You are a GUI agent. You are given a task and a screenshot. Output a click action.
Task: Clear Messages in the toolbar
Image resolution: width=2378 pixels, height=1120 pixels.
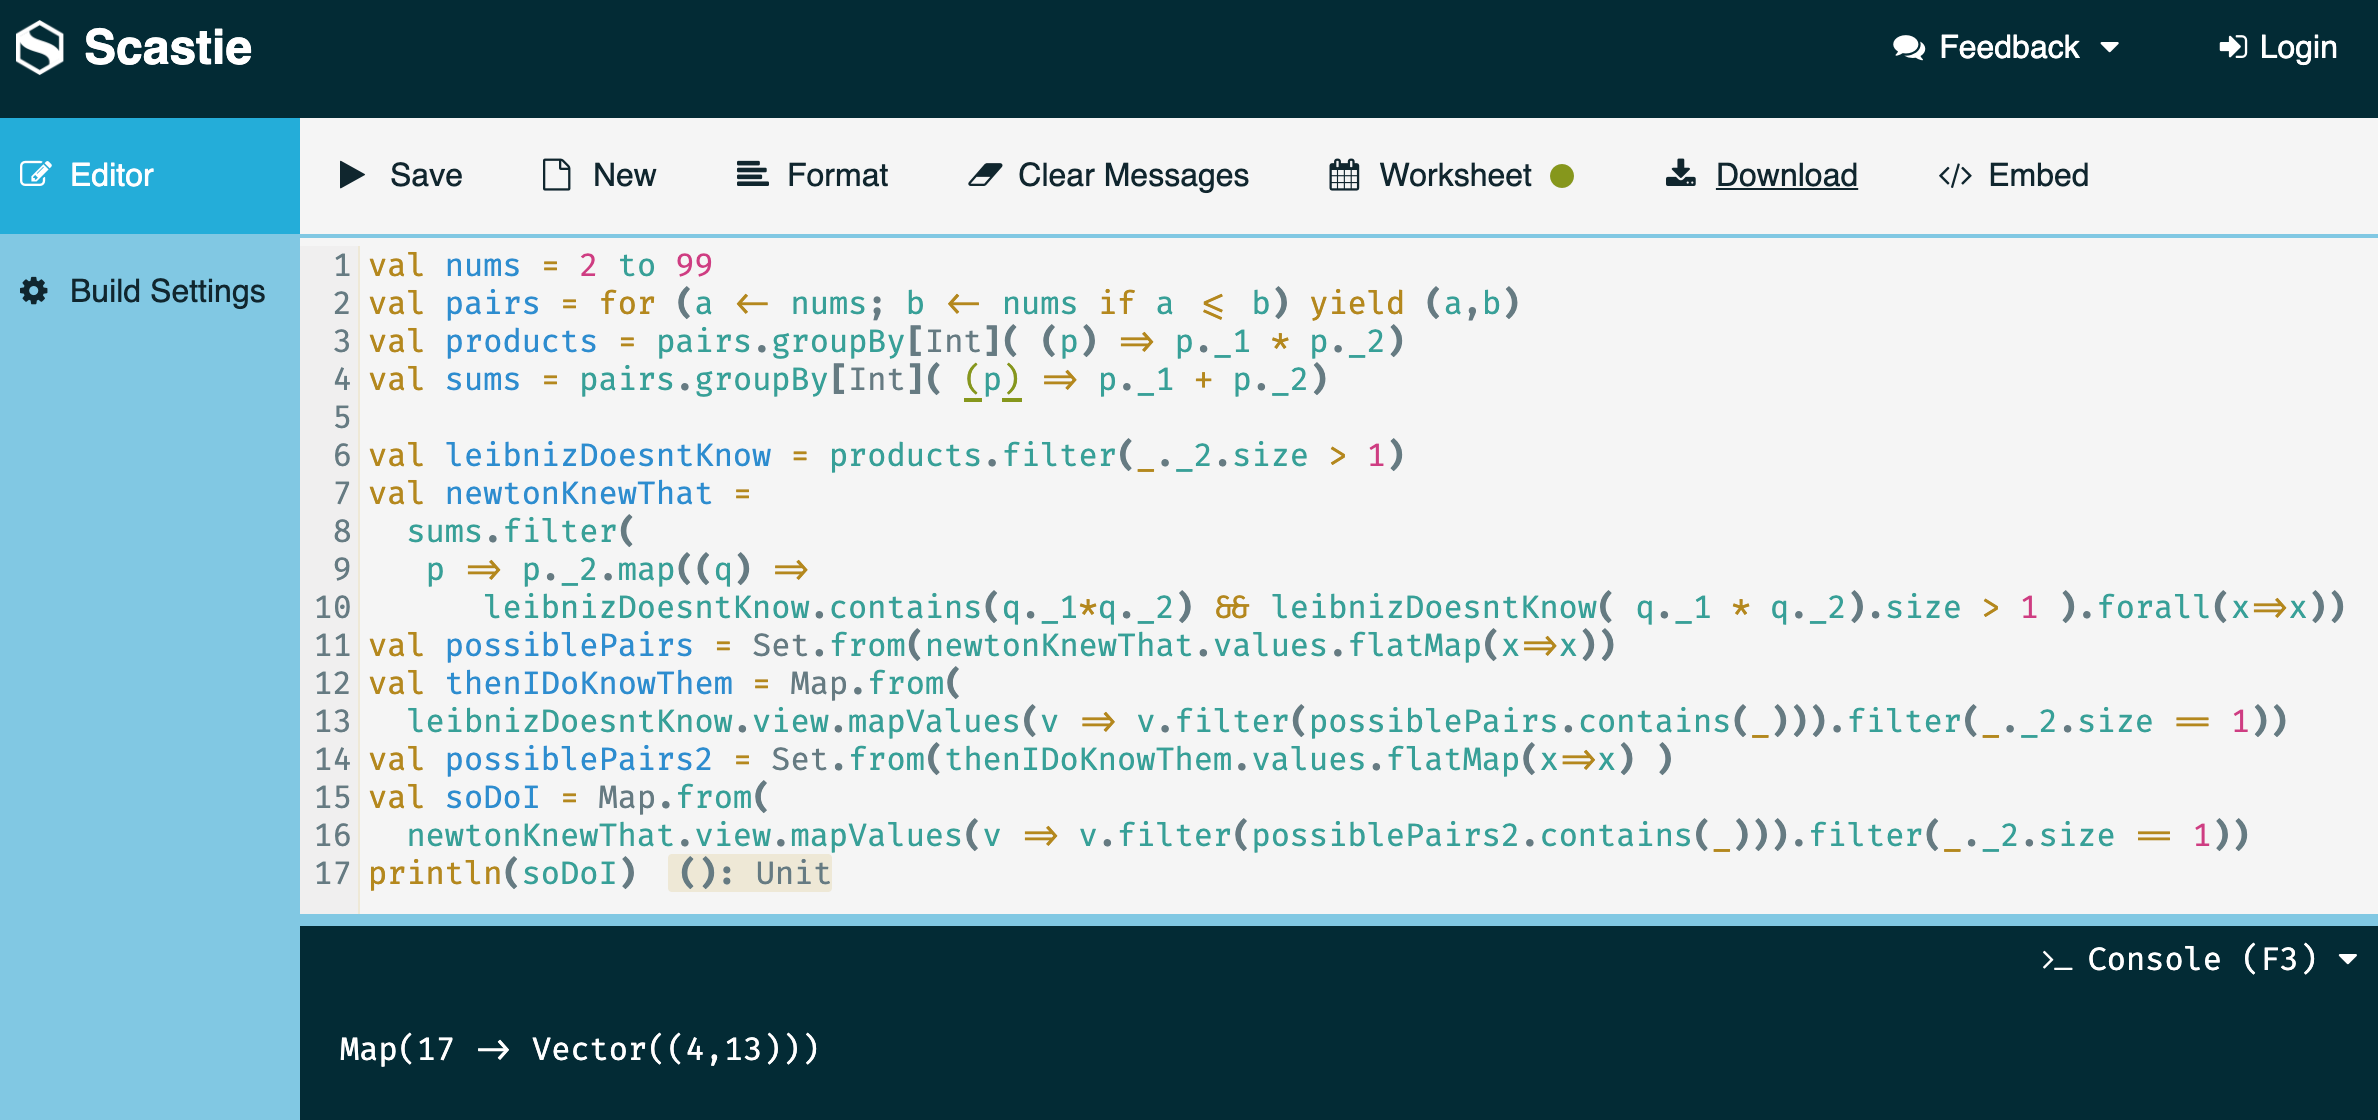click(1108, 175)
